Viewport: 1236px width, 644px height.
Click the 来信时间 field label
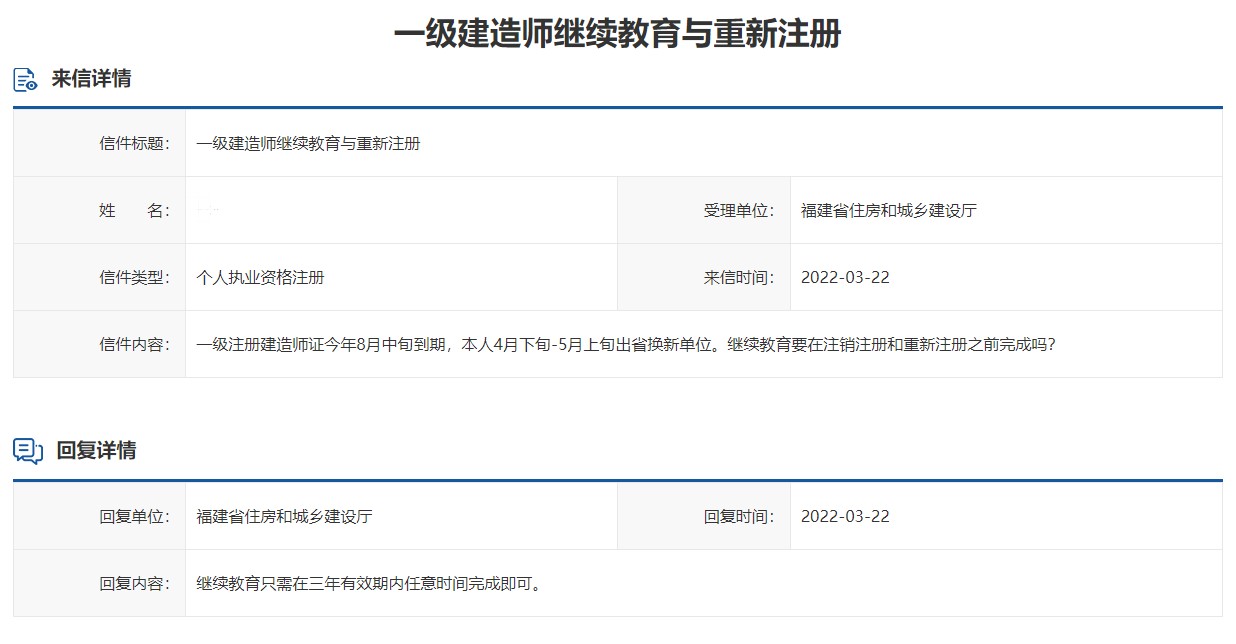pos(739,277)
